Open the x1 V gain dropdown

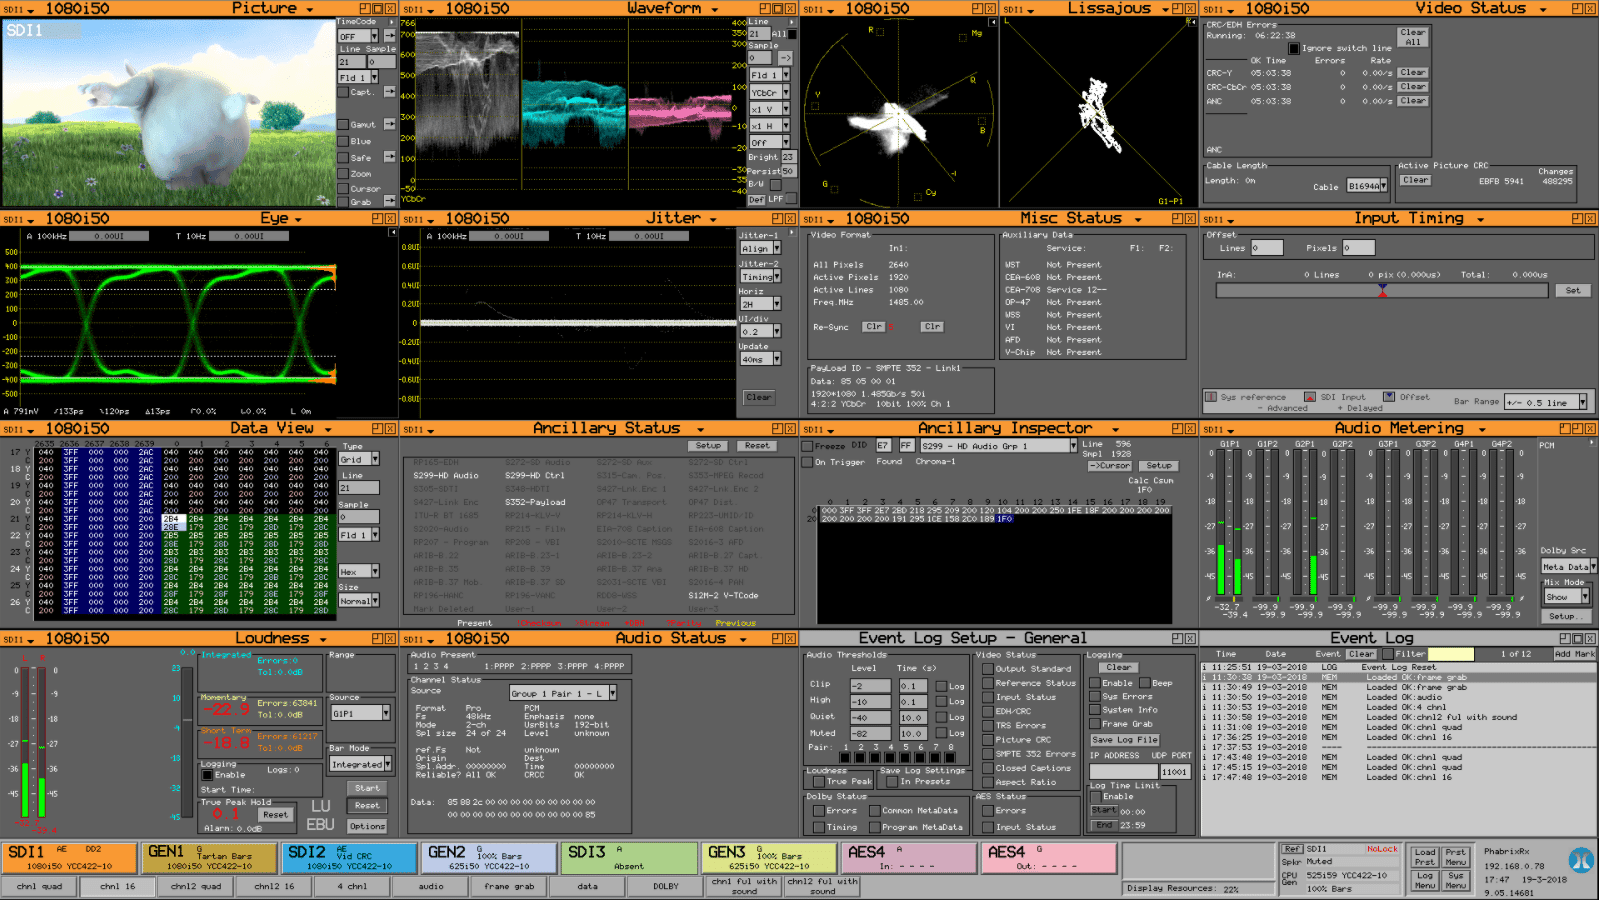(770, 109)
